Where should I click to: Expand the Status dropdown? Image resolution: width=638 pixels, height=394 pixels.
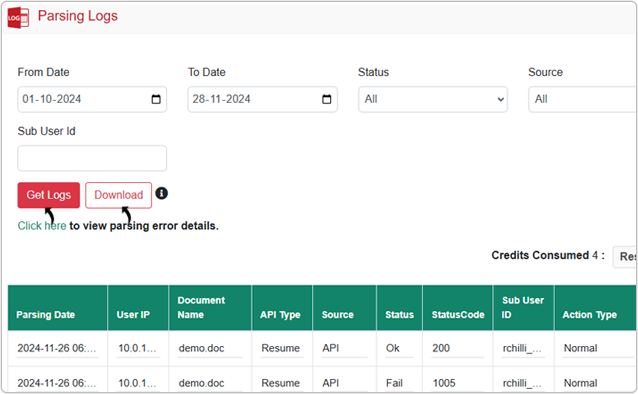(x=433, y=99)
